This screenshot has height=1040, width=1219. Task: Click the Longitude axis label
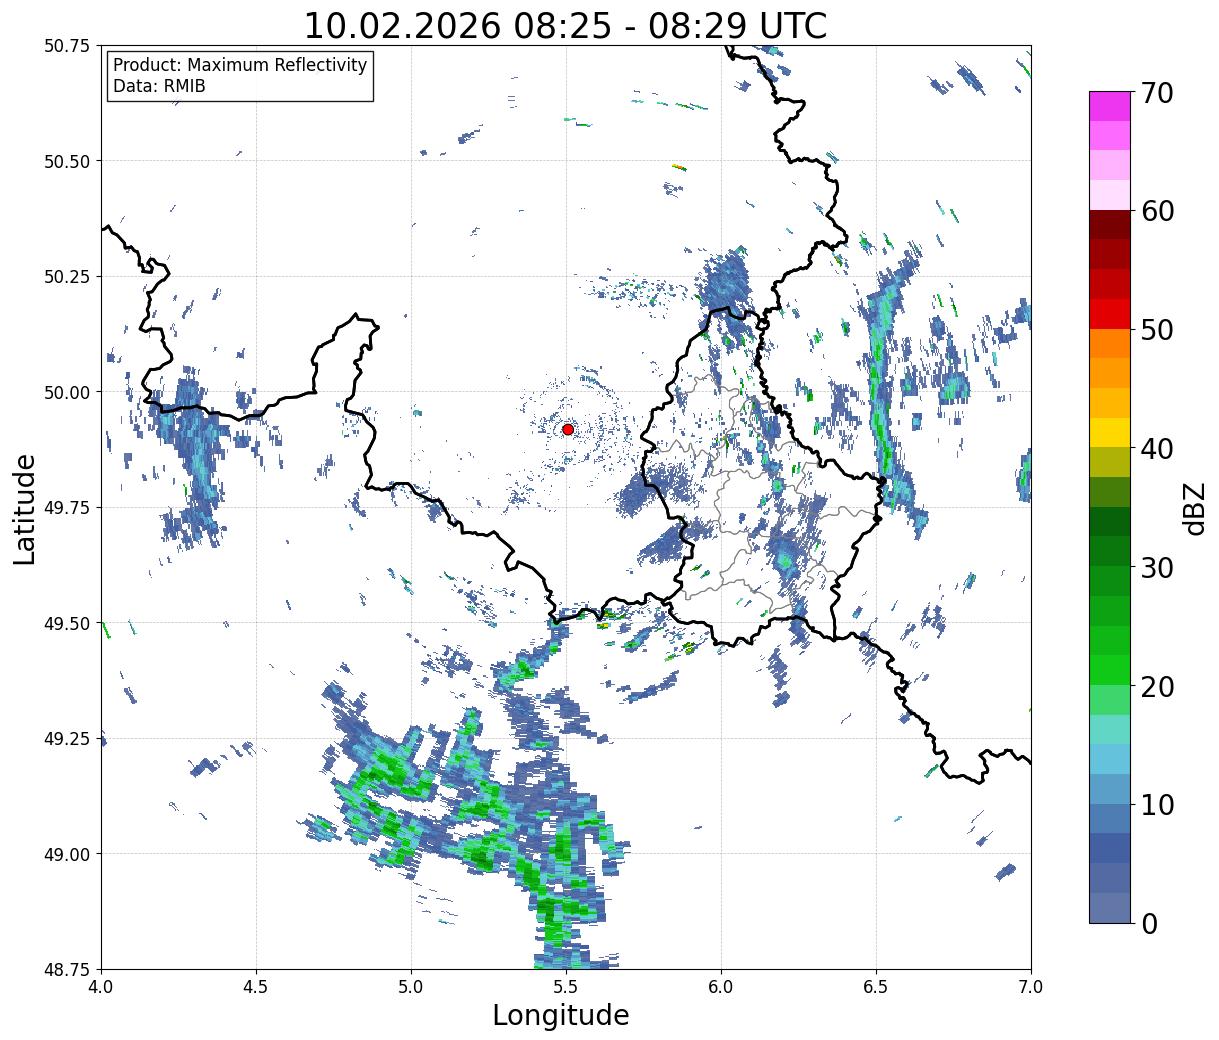point(561,1015)
